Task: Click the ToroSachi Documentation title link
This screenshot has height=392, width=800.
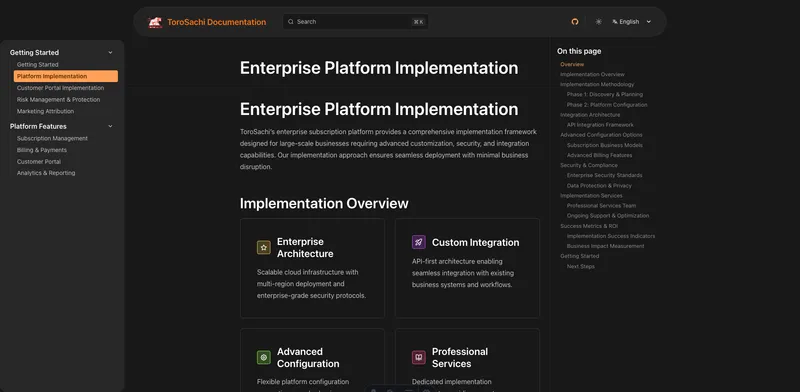Action: coord(216,22)
